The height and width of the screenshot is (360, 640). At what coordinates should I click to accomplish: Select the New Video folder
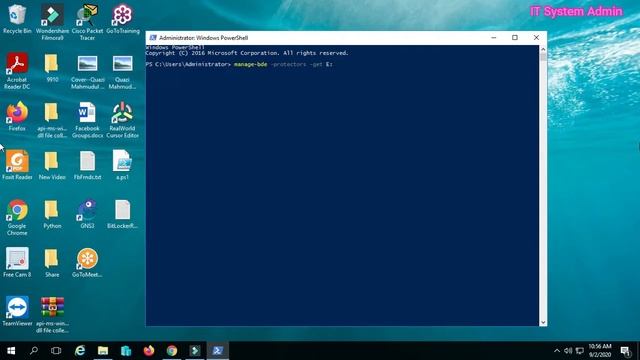tap(52, 165)
